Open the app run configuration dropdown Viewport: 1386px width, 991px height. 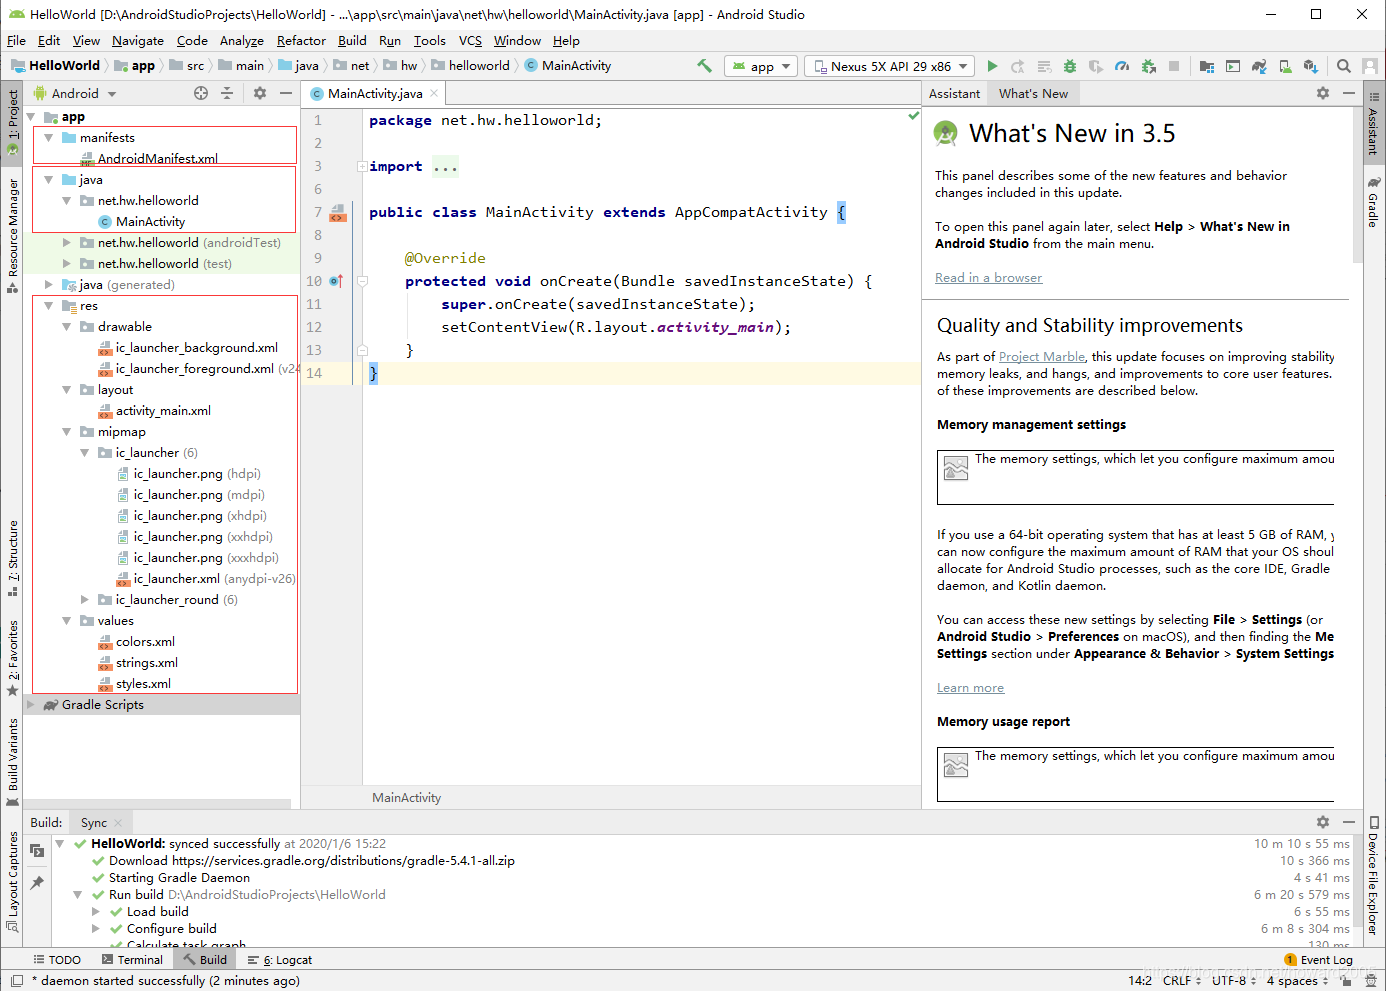[x=762, y=66]
